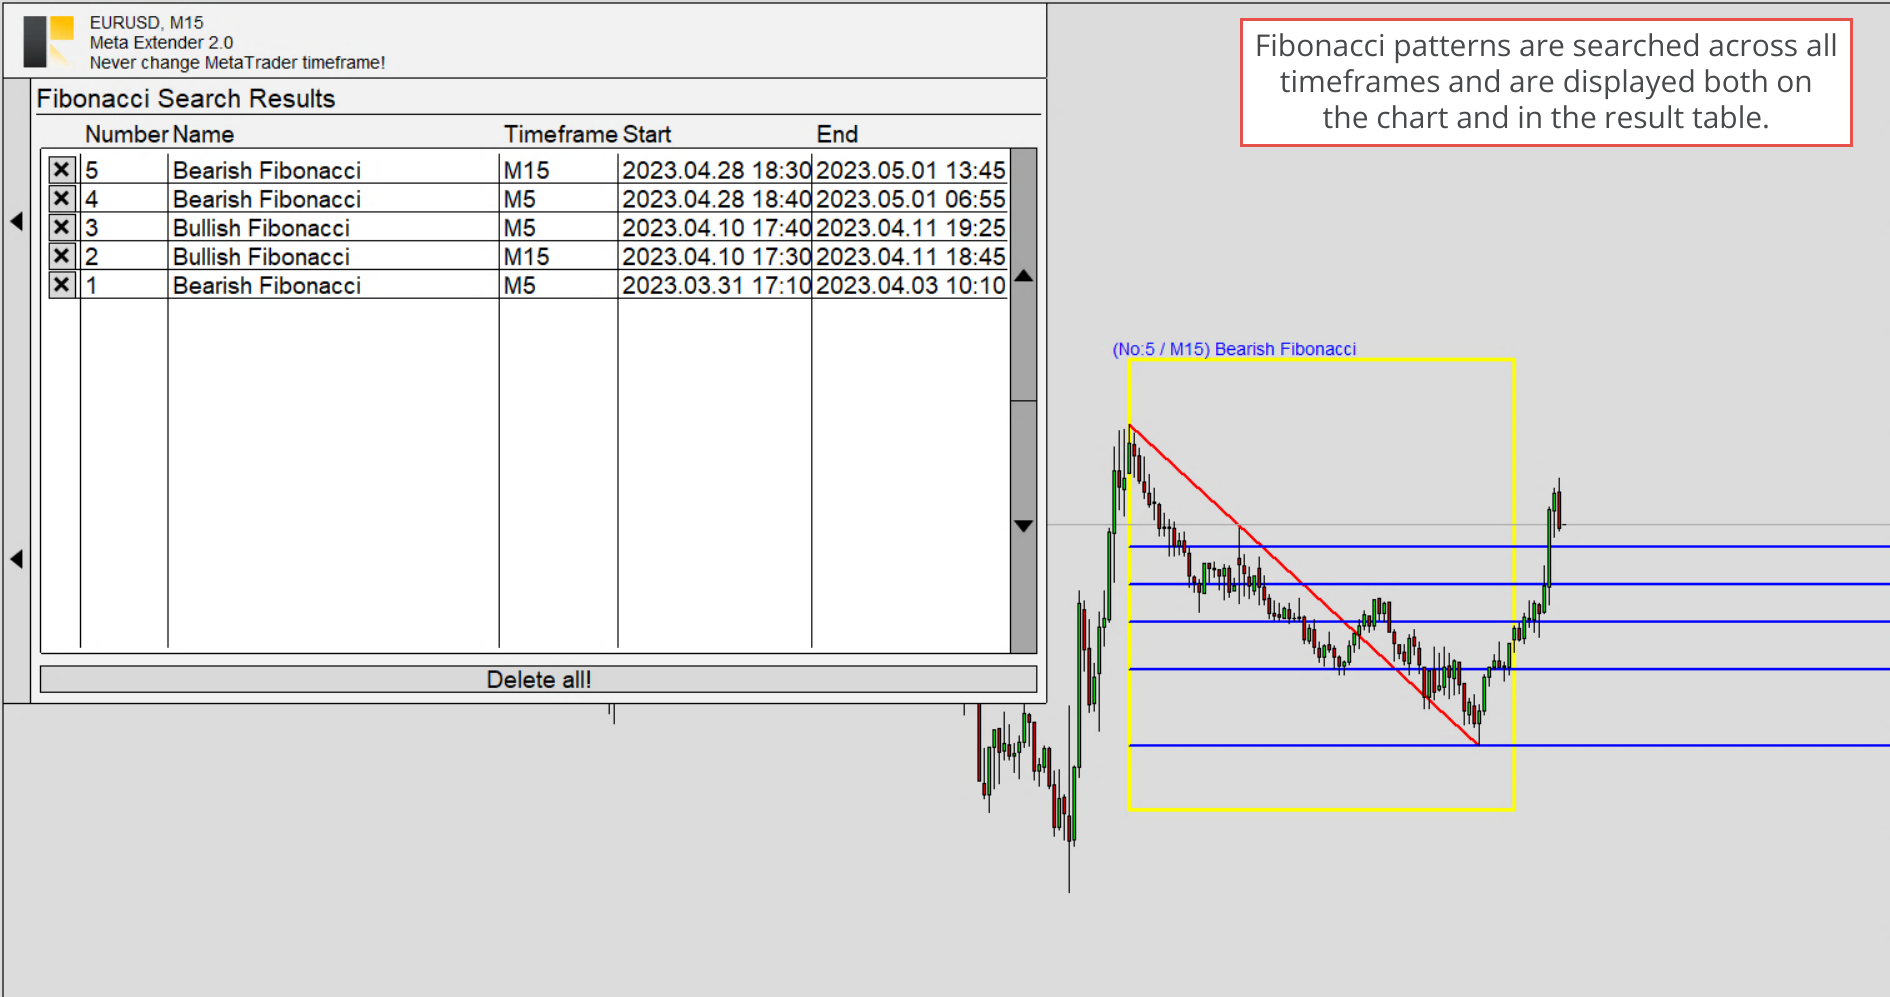The height and width of the screenshot is (997, 1890).
Task: Select Bearish Fibonacci name in row 1
Action: tap(267, 286)
